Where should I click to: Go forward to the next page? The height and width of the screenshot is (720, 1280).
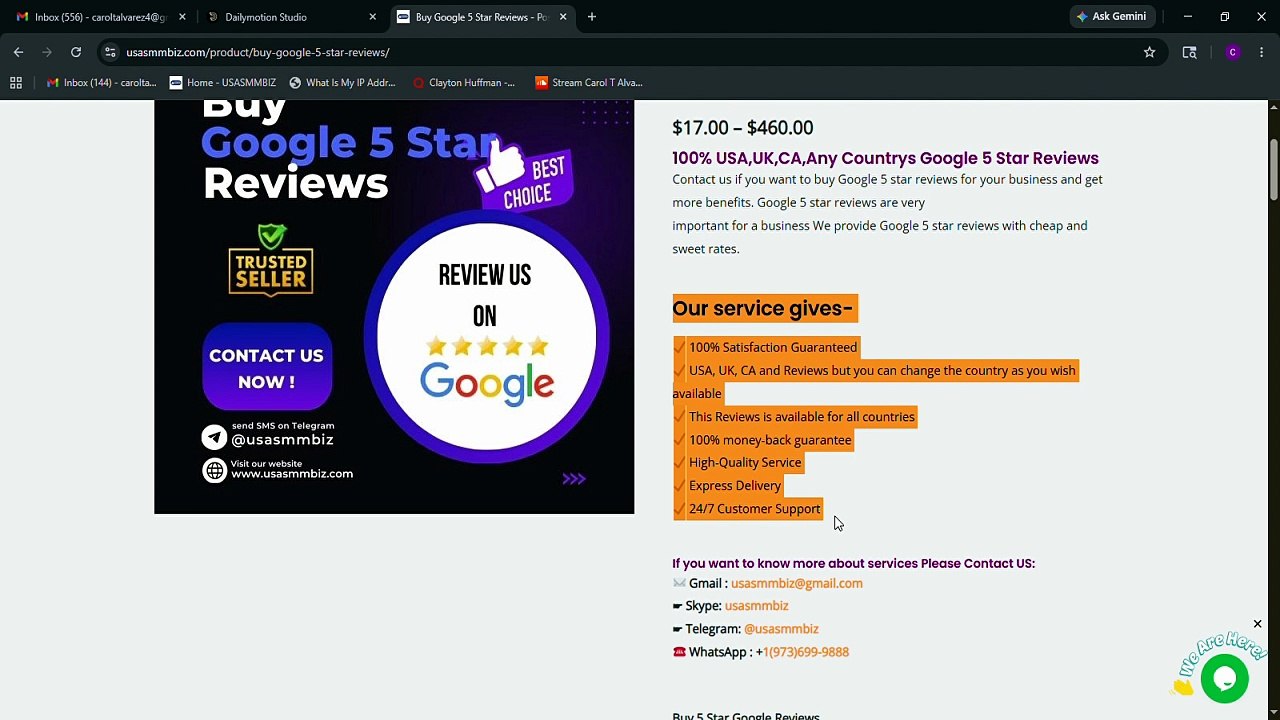click(x=47, y=52)
